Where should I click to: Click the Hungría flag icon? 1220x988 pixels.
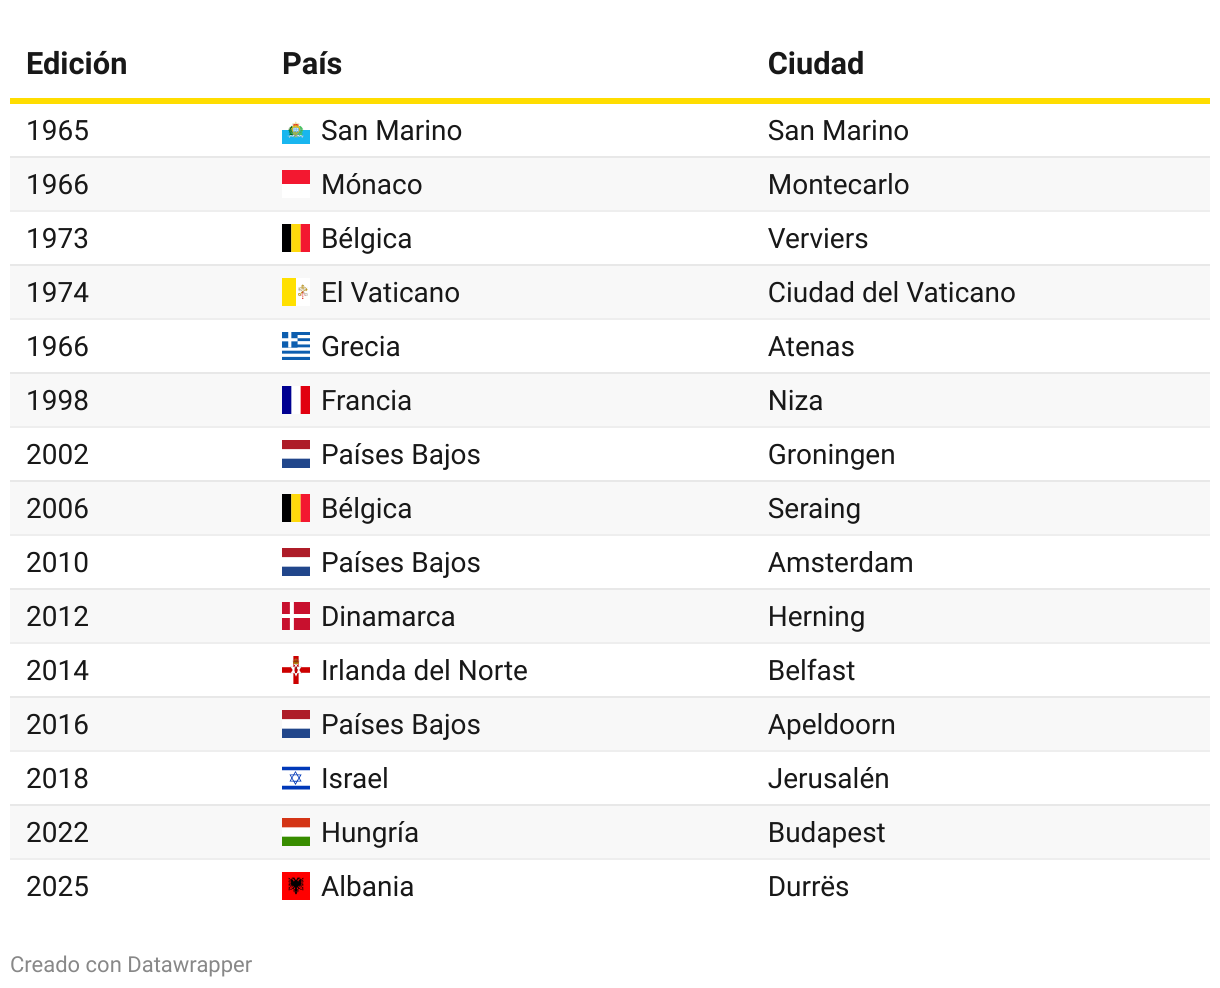296,833
